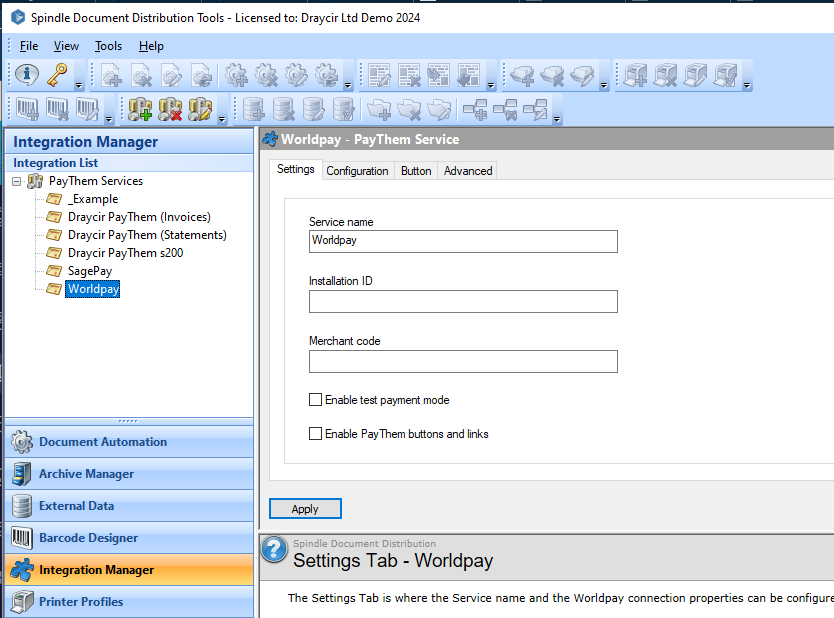Screen dimensions: 834x618
Task: Click the add database icon
Action: (254, 109)
